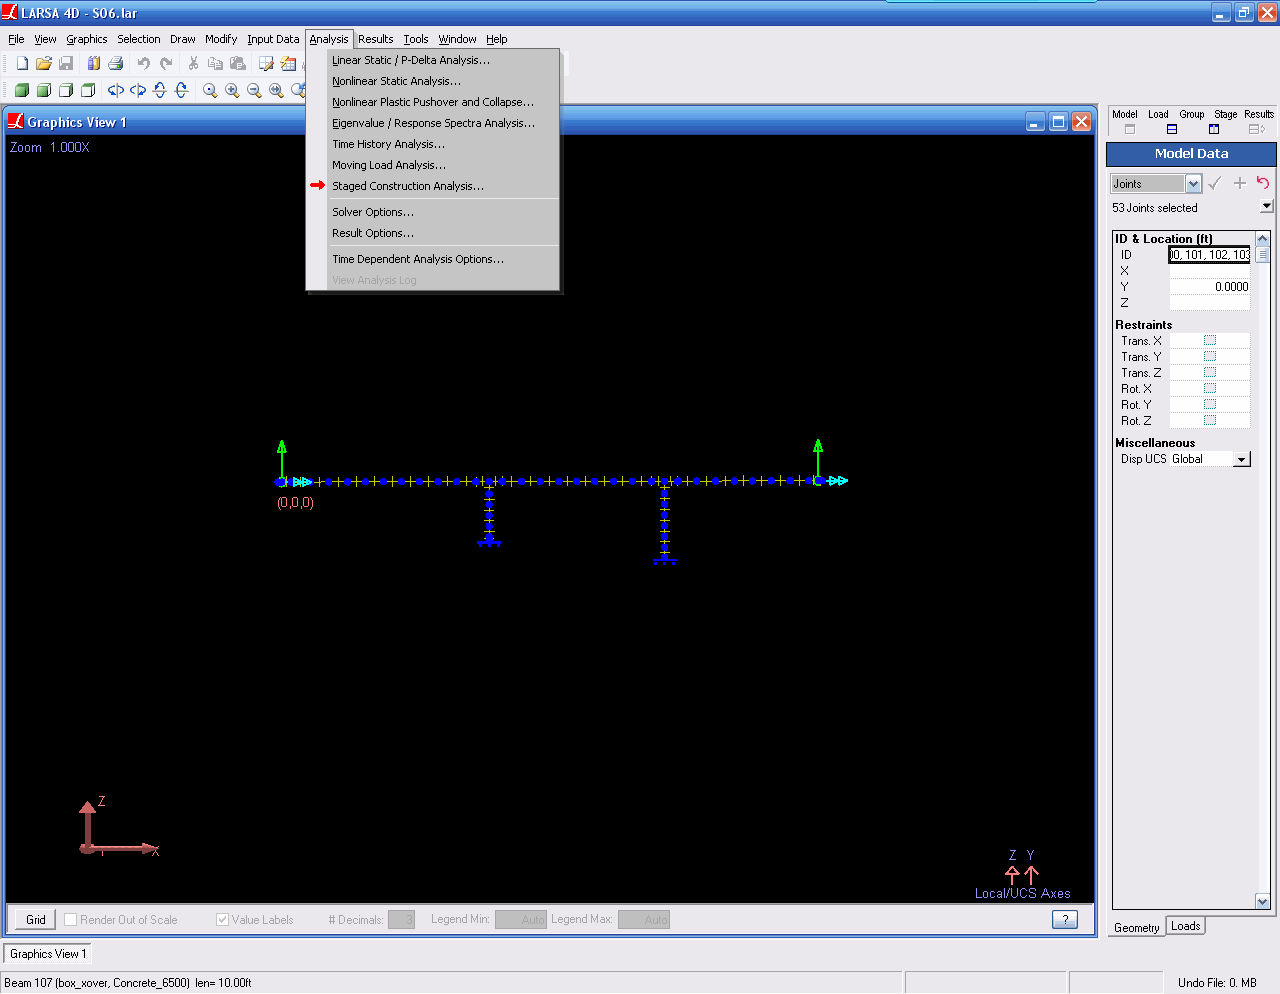Screen dimensions: 1280x994
Task: Click the Open file folder icon
Action: pos(44,63)
